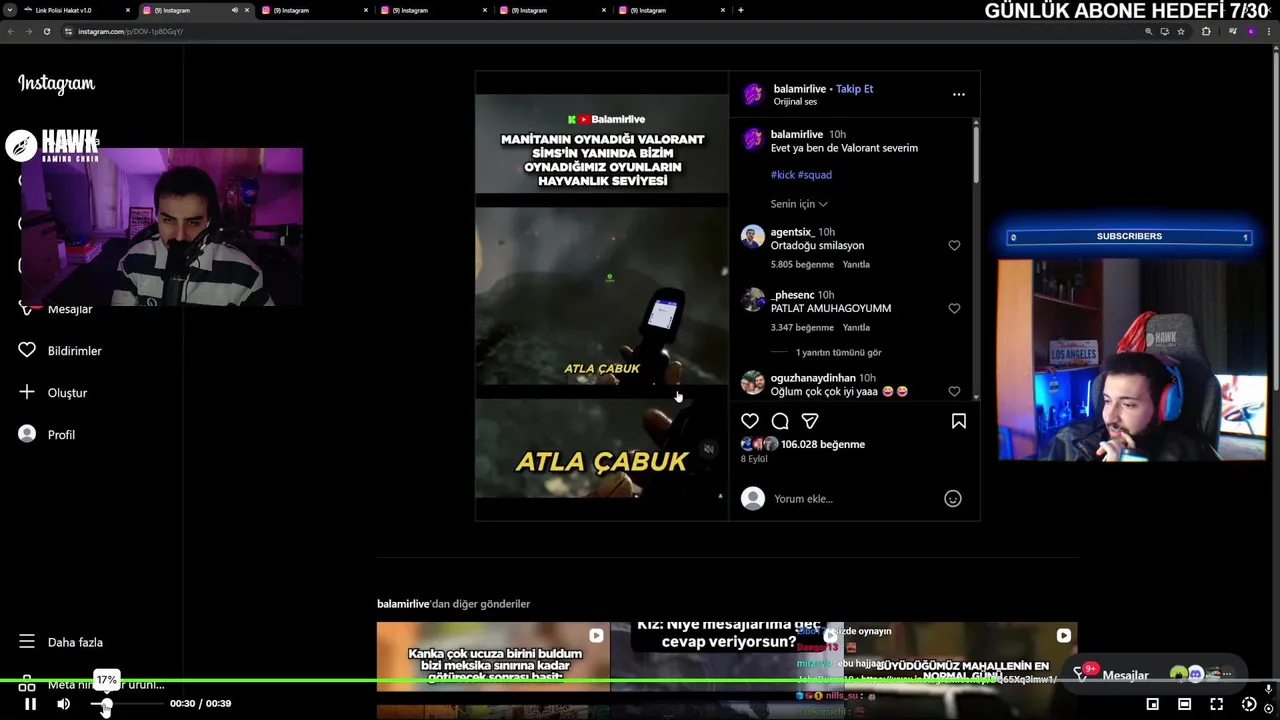Click the #squad hashtag

tap(815, 175)
